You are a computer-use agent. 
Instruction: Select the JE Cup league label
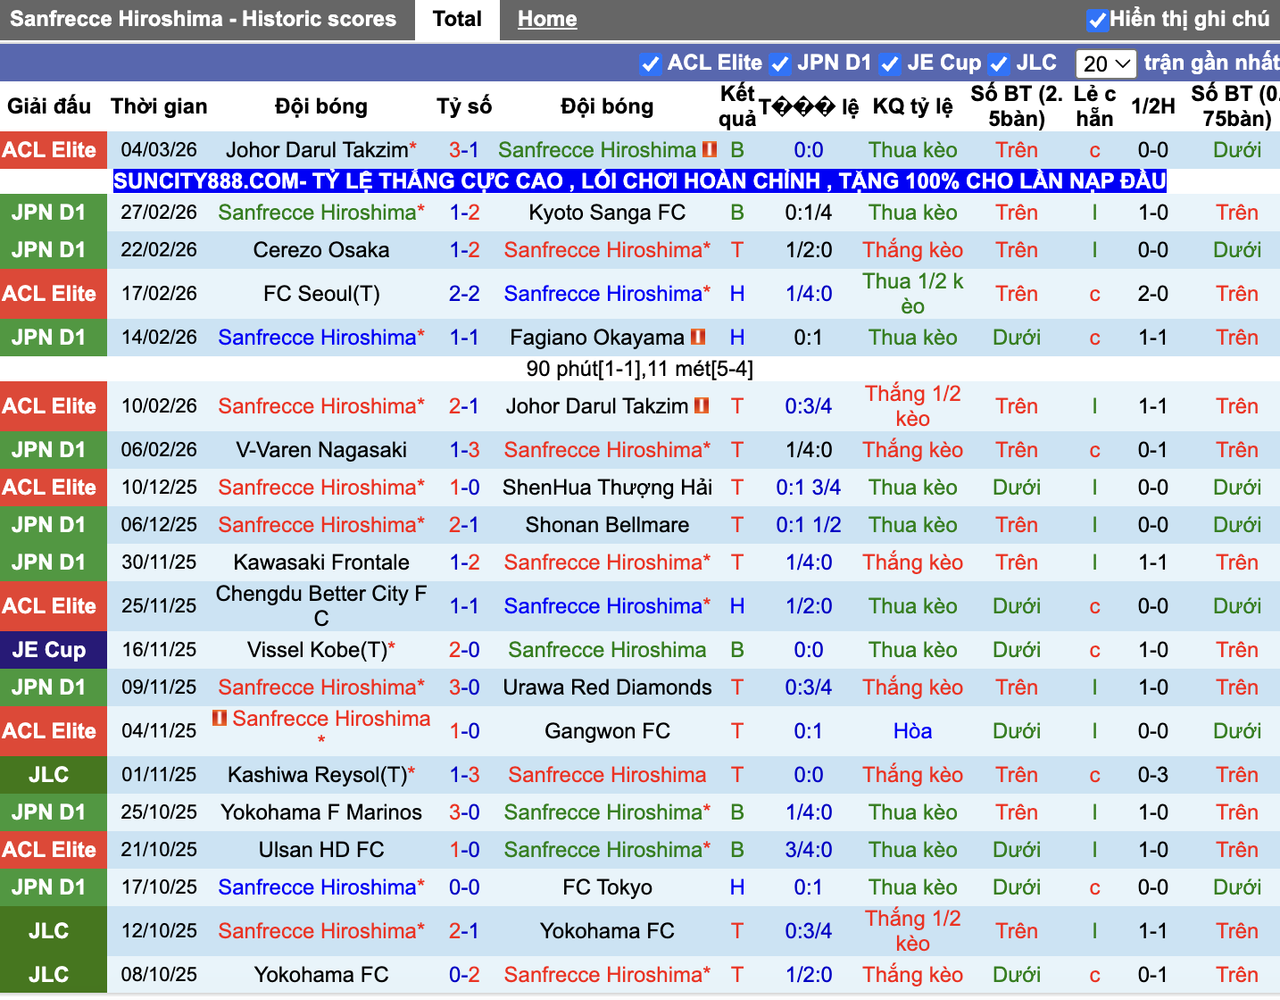(49, 650)
